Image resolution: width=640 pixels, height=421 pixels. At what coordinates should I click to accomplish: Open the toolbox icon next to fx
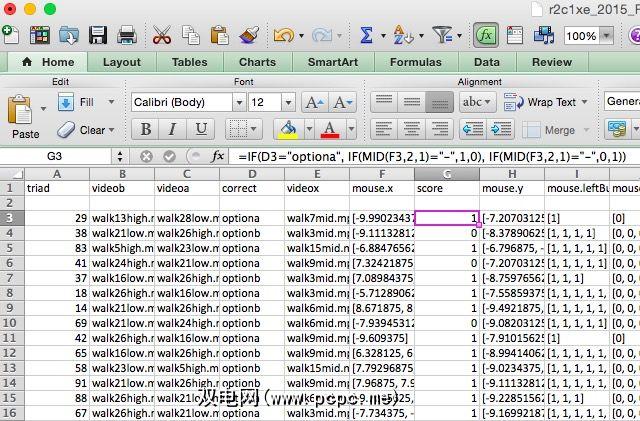coord(515,35)
